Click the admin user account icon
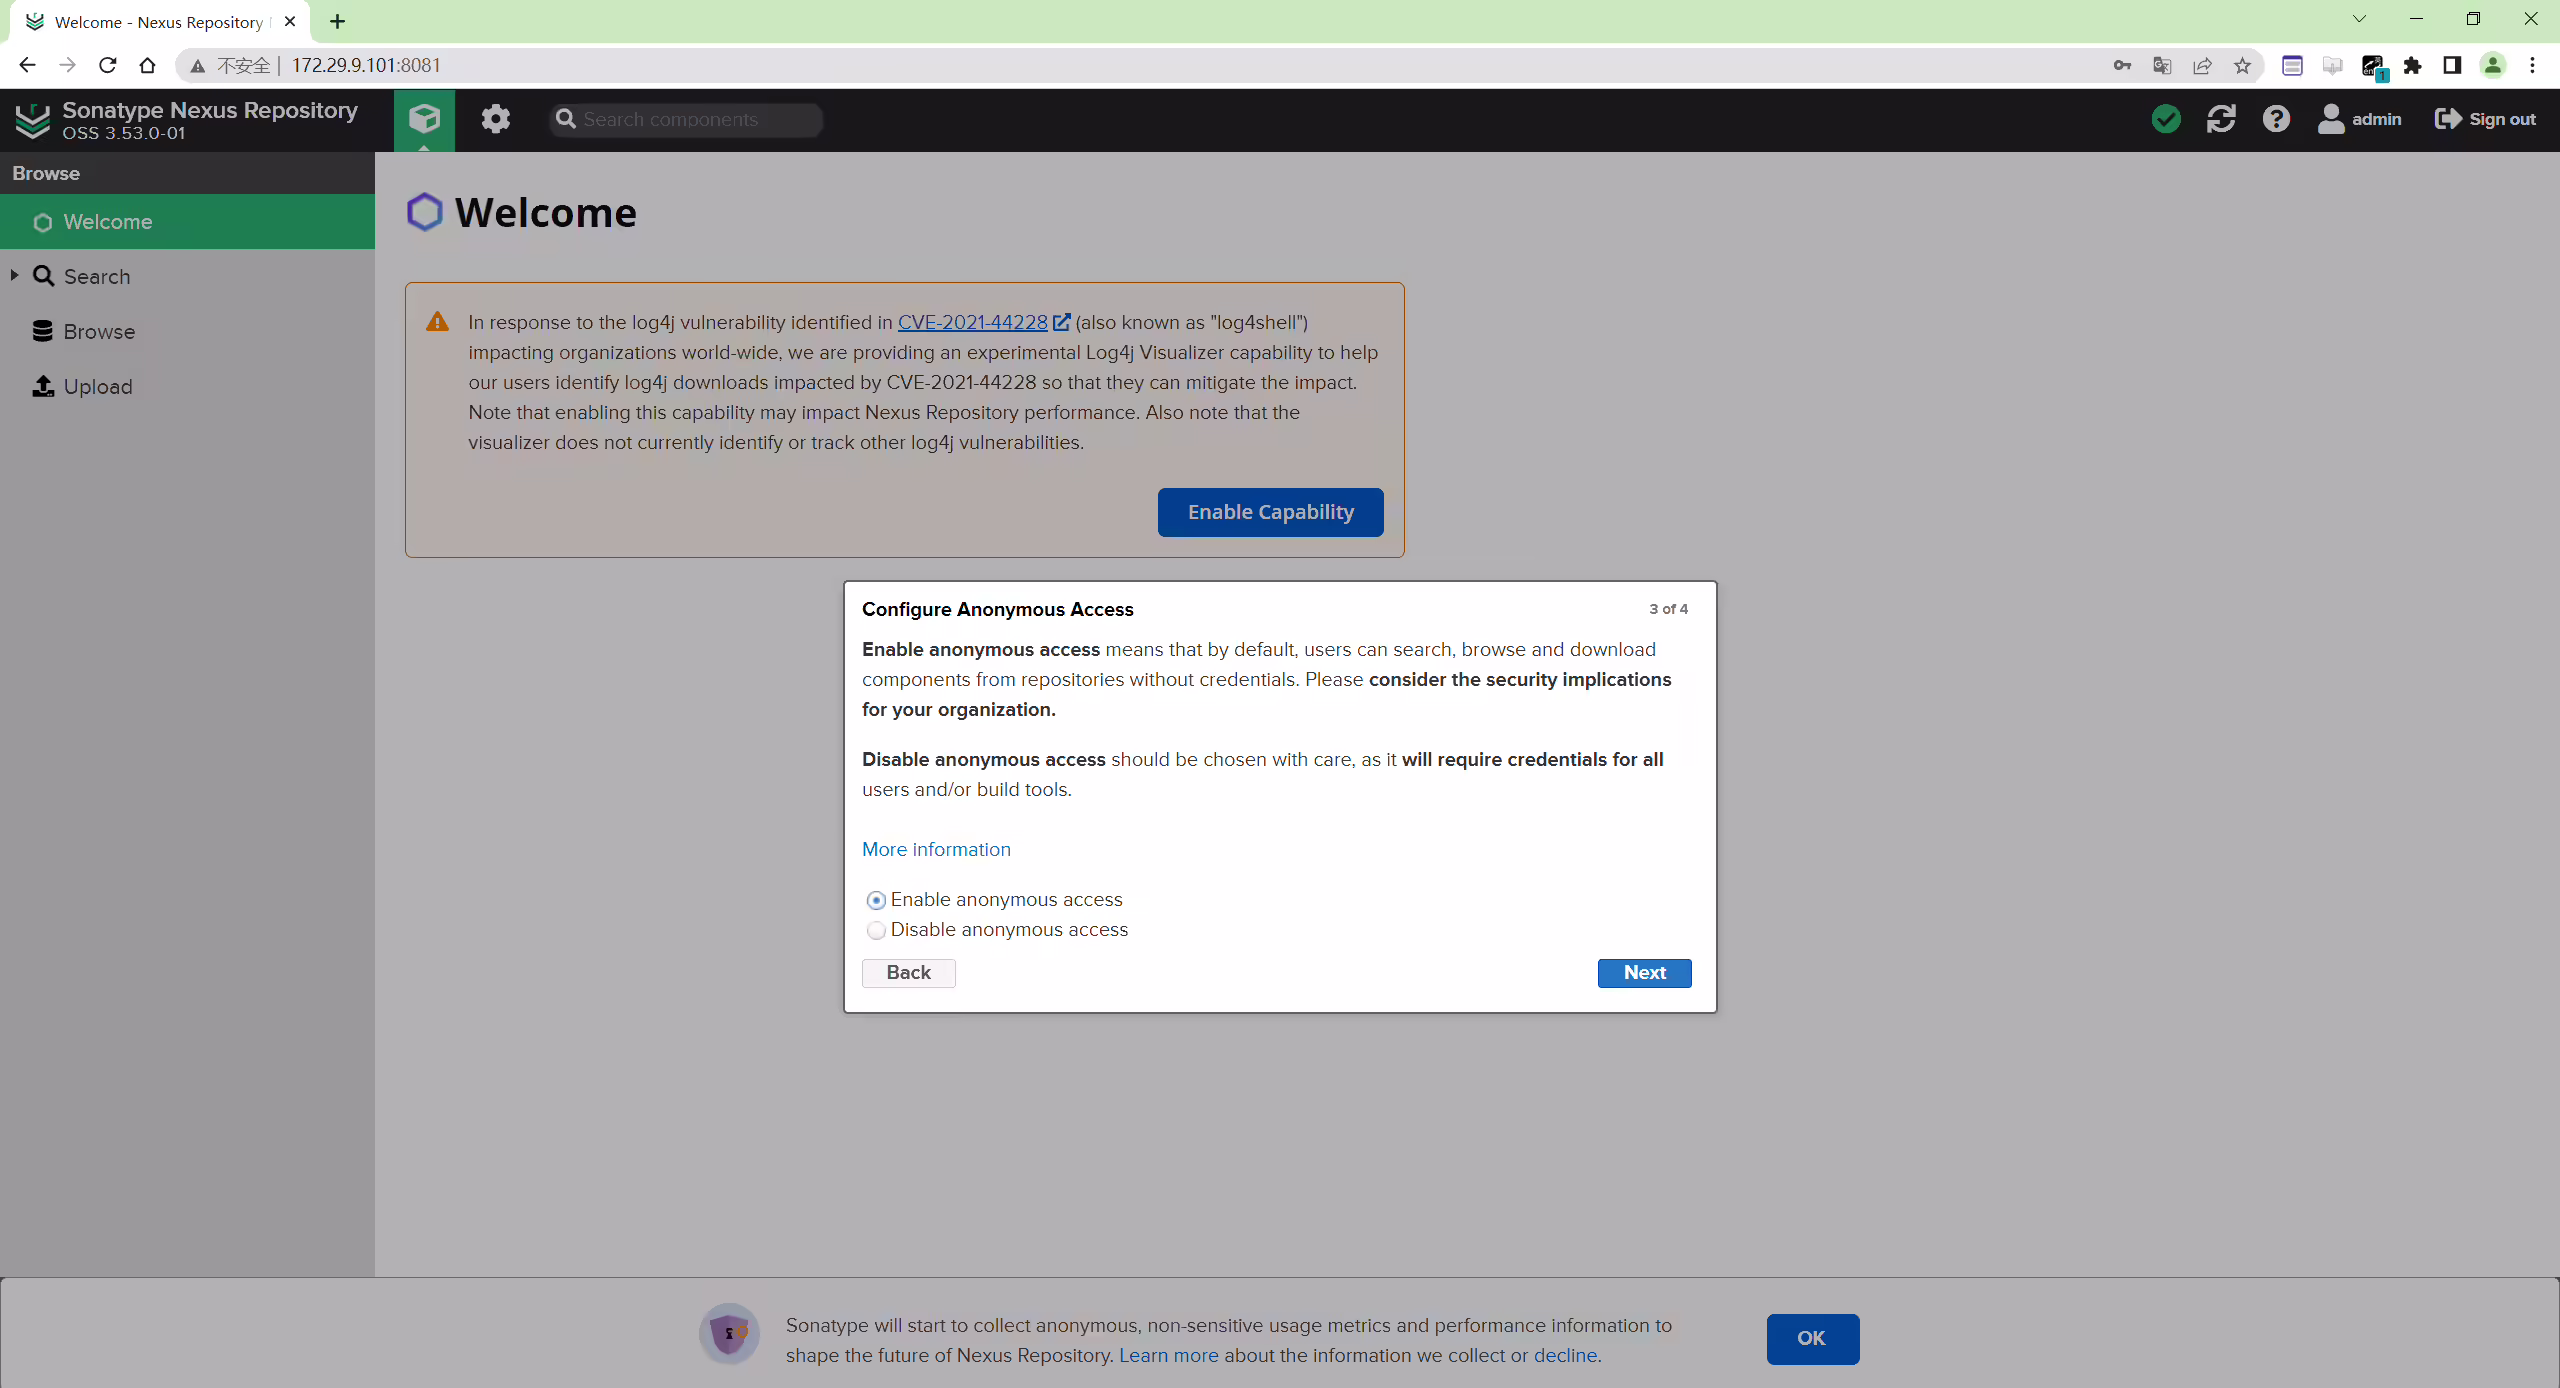Image resolution: width=2560 pixels, height=1388 pixels. (2331, 119)
